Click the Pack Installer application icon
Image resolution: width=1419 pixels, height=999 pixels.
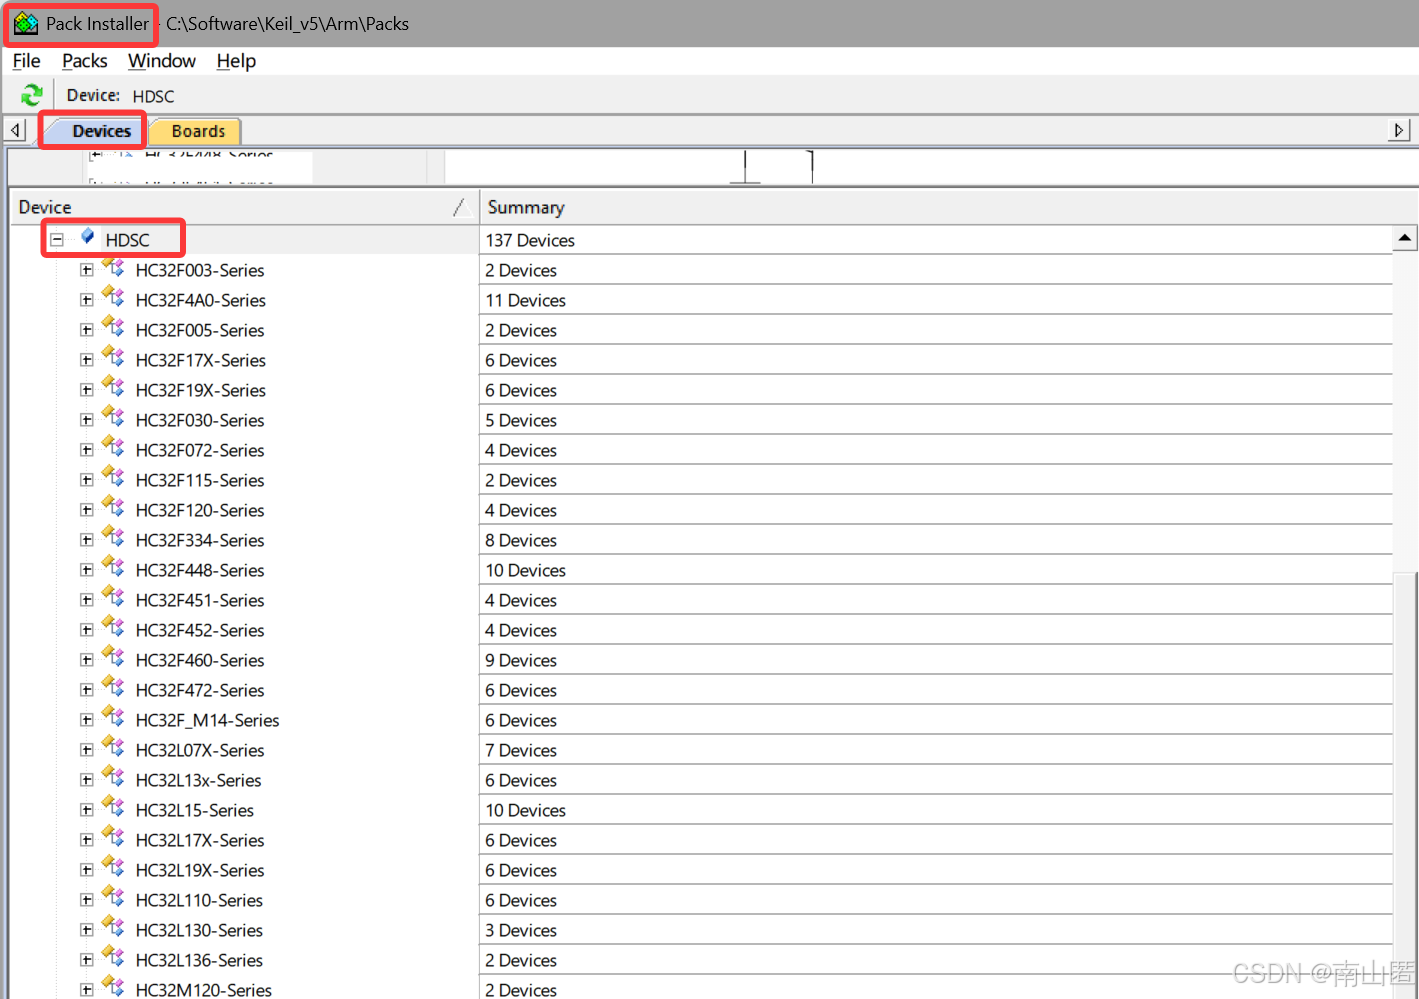pos(26,23)
